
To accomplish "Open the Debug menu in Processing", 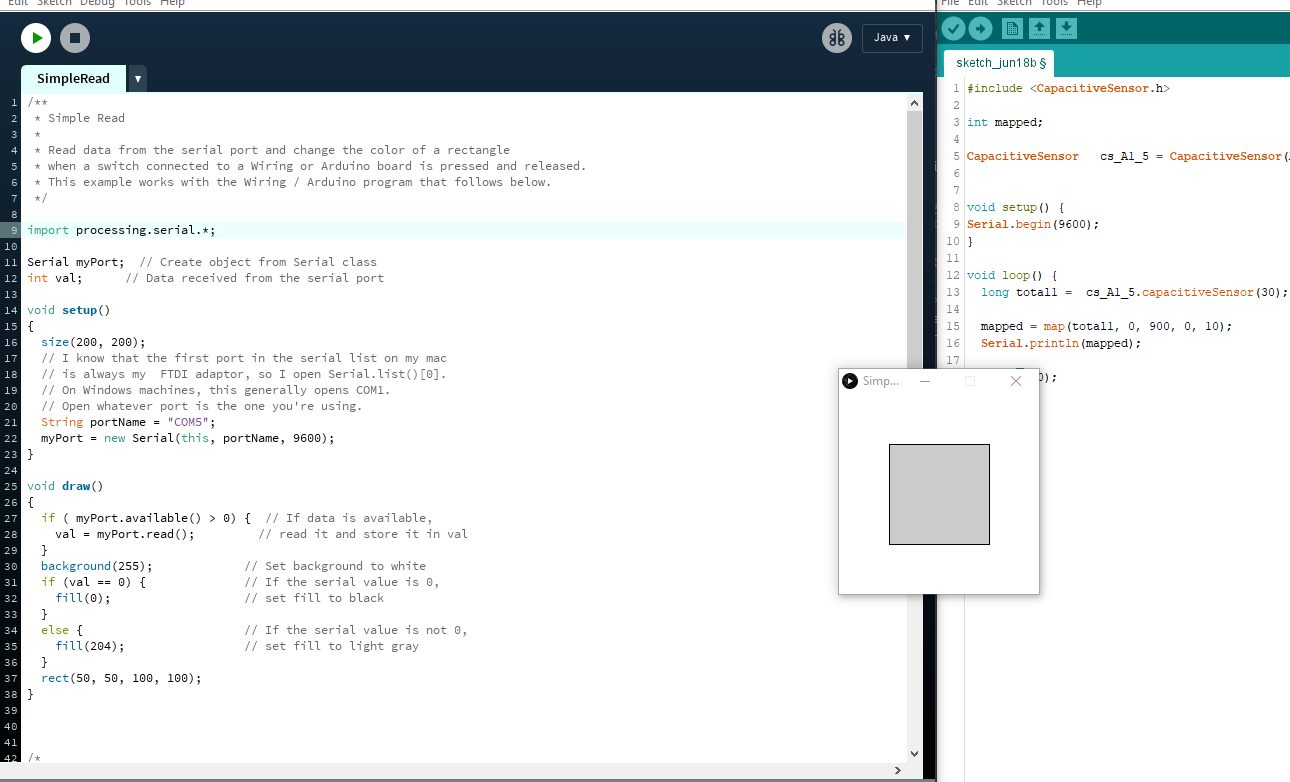I will tap(98, 3).
